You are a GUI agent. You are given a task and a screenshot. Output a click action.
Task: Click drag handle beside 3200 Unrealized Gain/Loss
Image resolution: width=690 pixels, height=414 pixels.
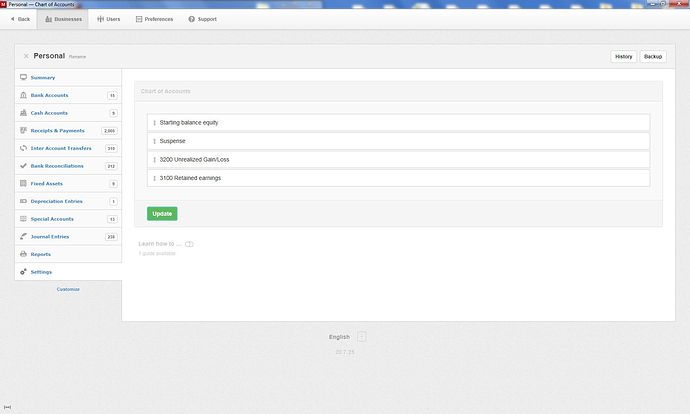pos(154,160)
